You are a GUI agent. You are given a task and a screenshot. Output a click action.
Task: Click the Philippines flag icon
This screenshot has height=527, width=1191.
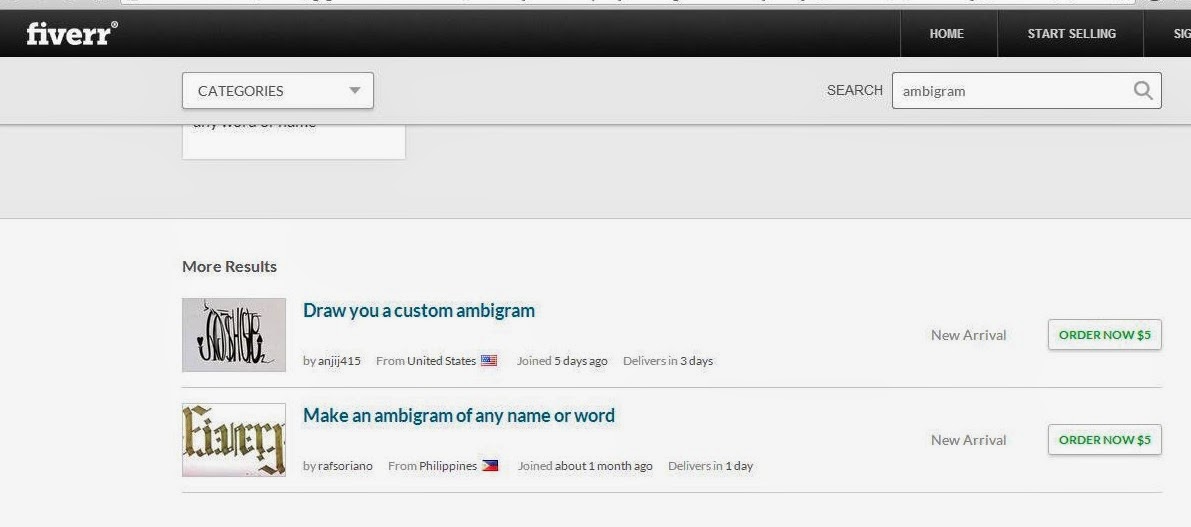pos(490,465)
